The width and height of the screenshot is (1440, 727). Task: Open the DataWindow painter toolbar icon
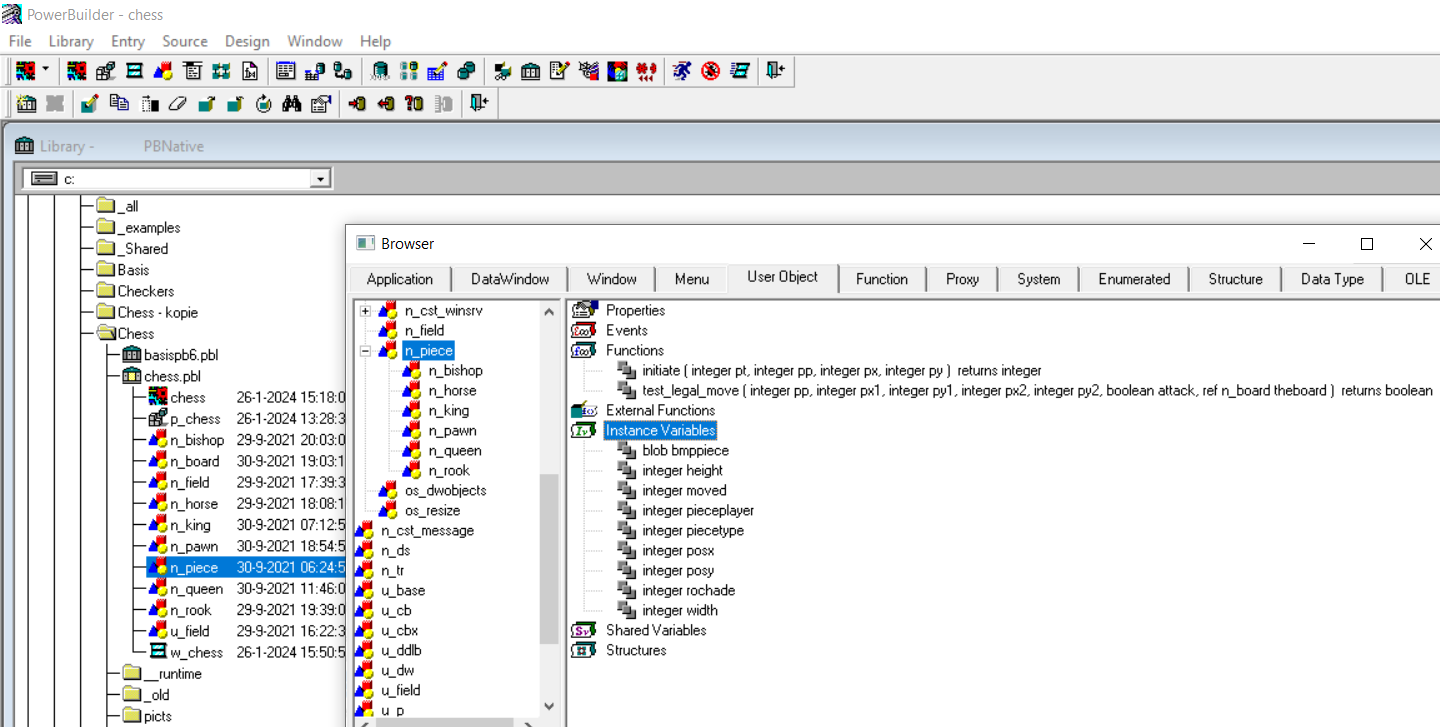point(286,71)
